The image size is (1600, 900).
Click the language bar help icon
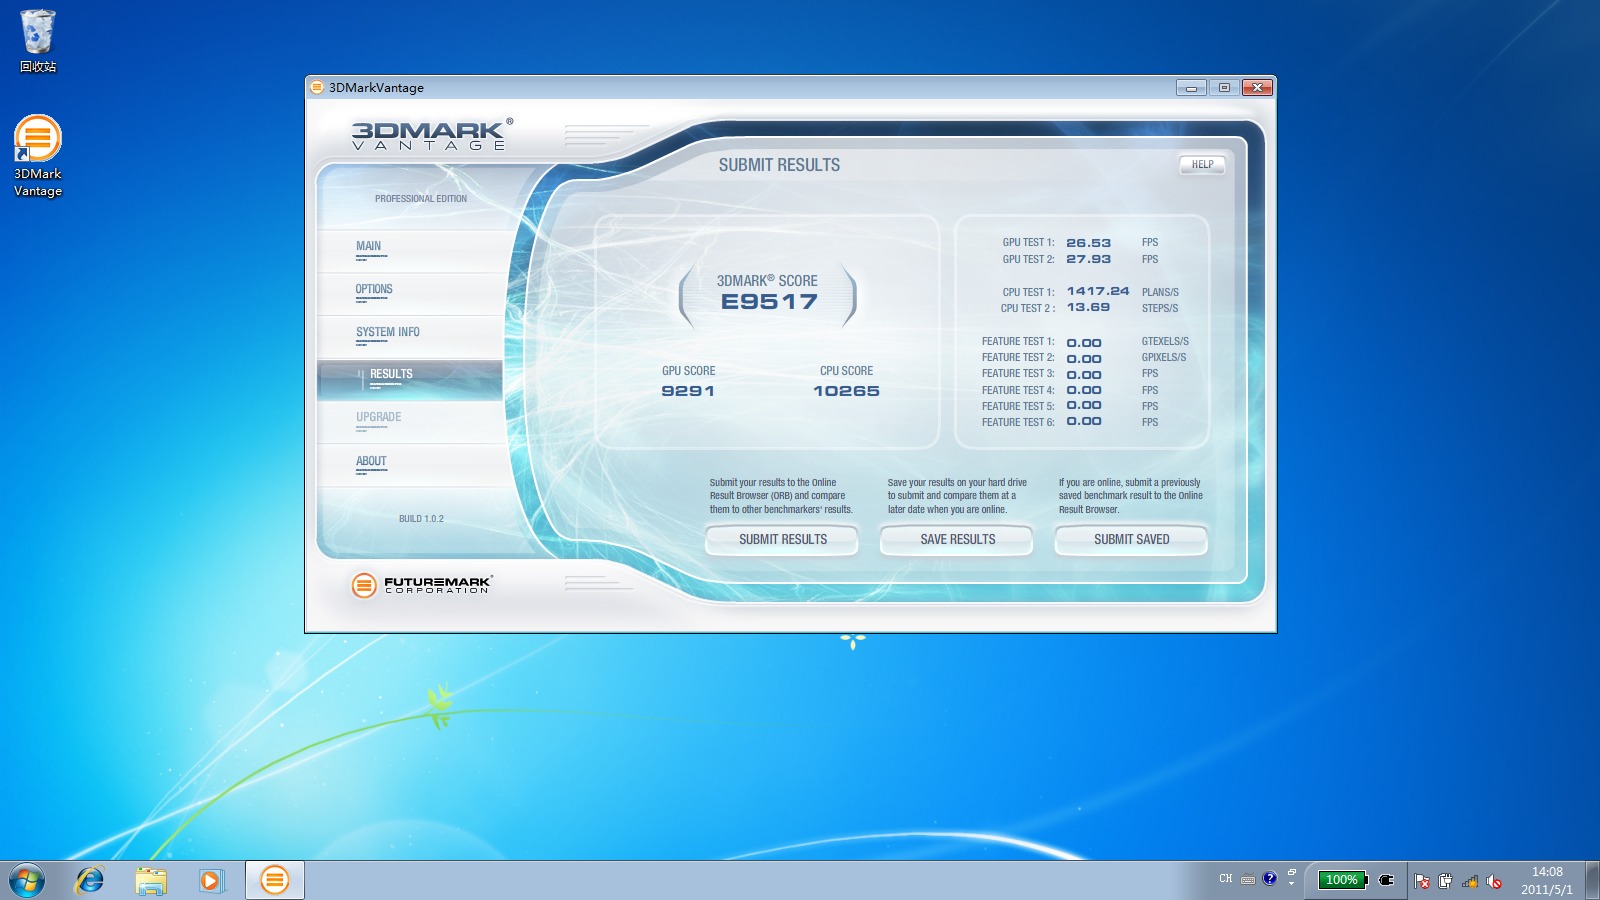(x=1270, y=879)
